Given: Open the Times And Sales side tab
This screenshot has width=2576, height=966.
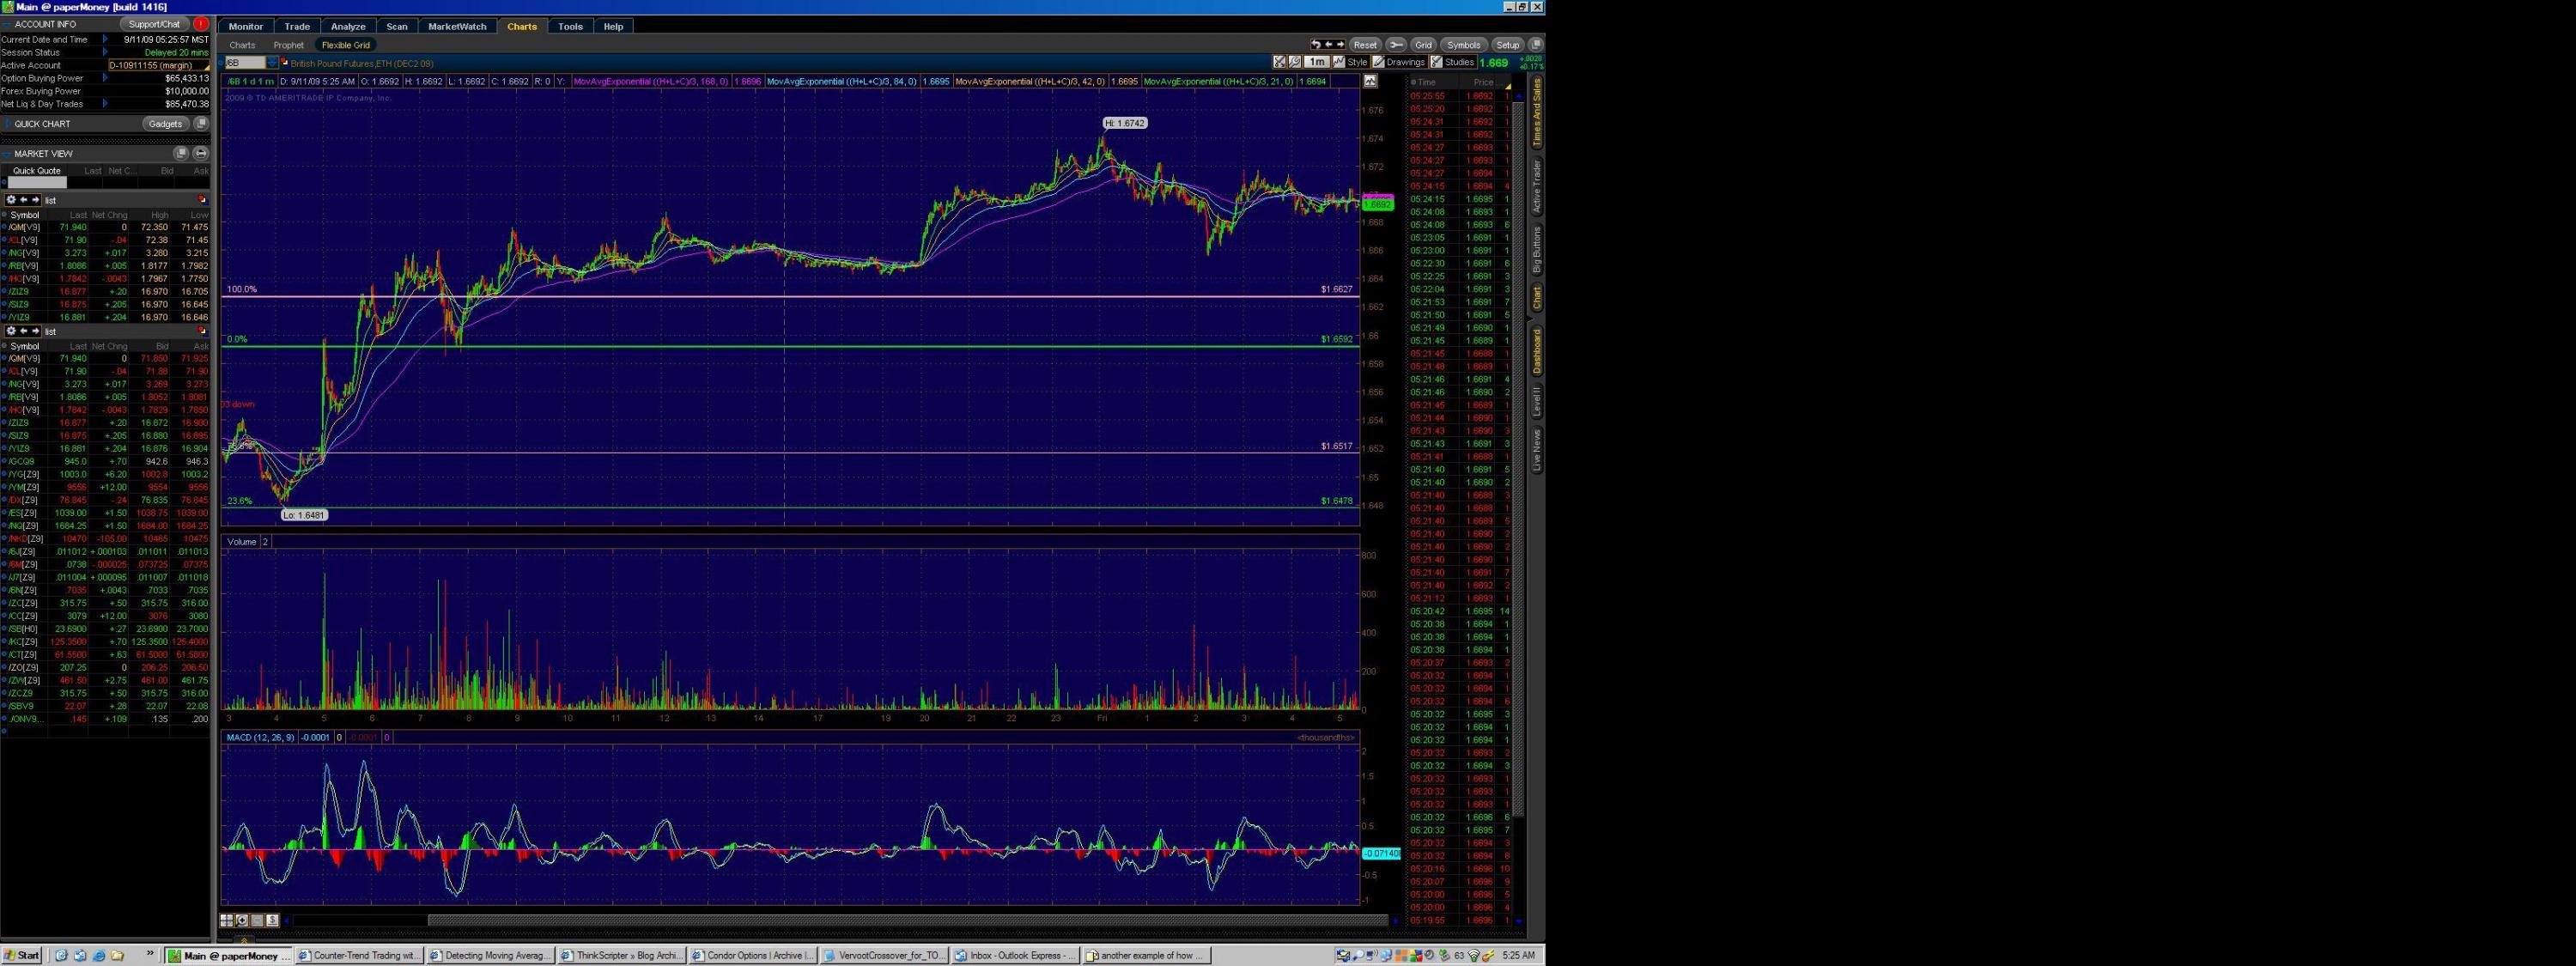Looking at the screenshot, I should (1537, 113).
